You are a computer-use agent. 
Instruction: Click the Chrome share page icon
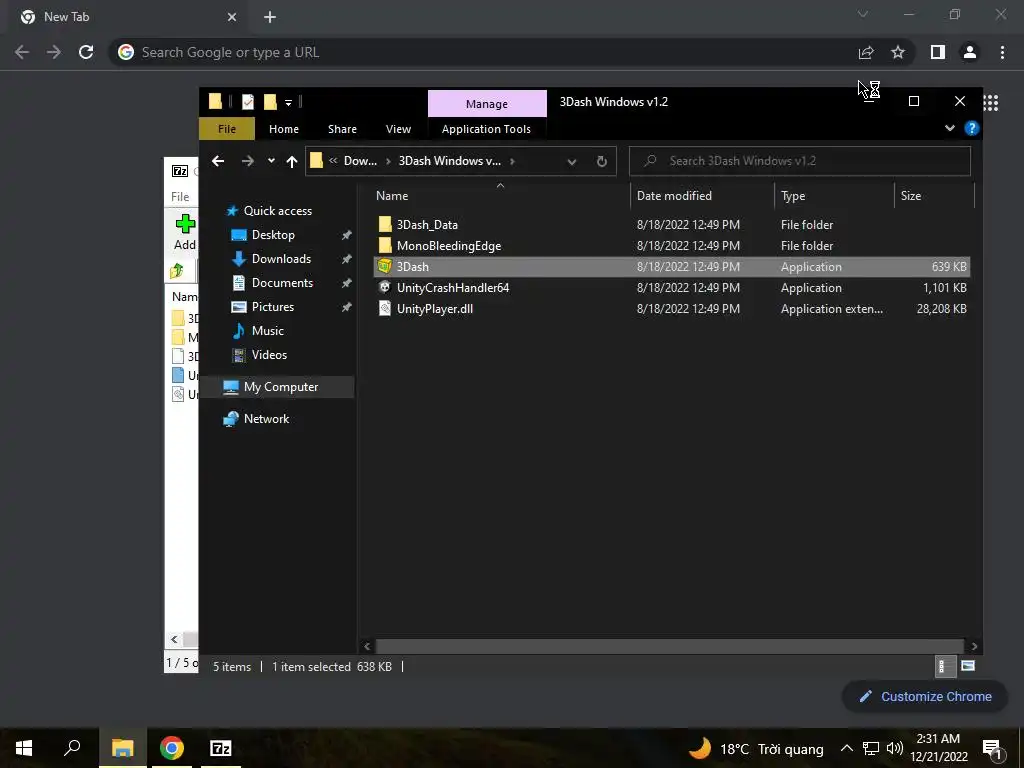[866, 52]
